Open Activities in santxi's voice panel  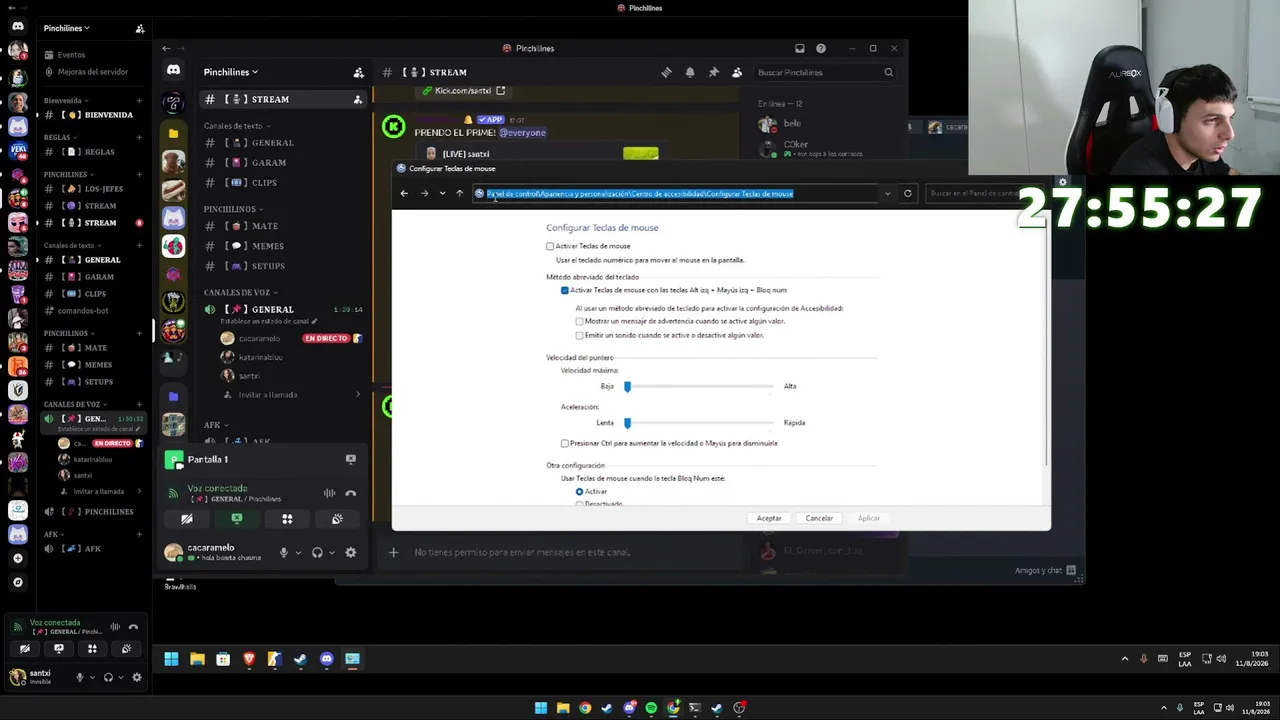pos(92,649)
